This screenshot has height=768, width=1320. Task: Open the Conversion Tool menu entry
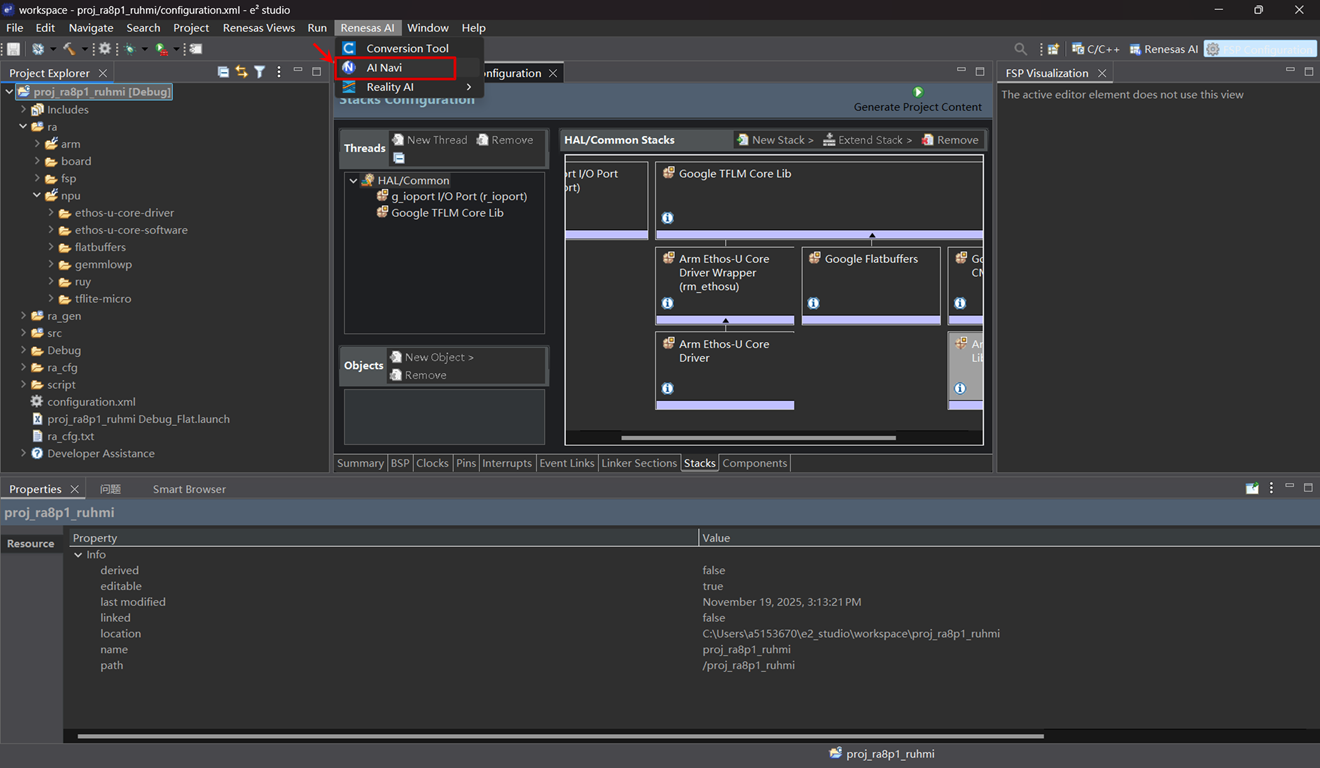tap(409, 48)
